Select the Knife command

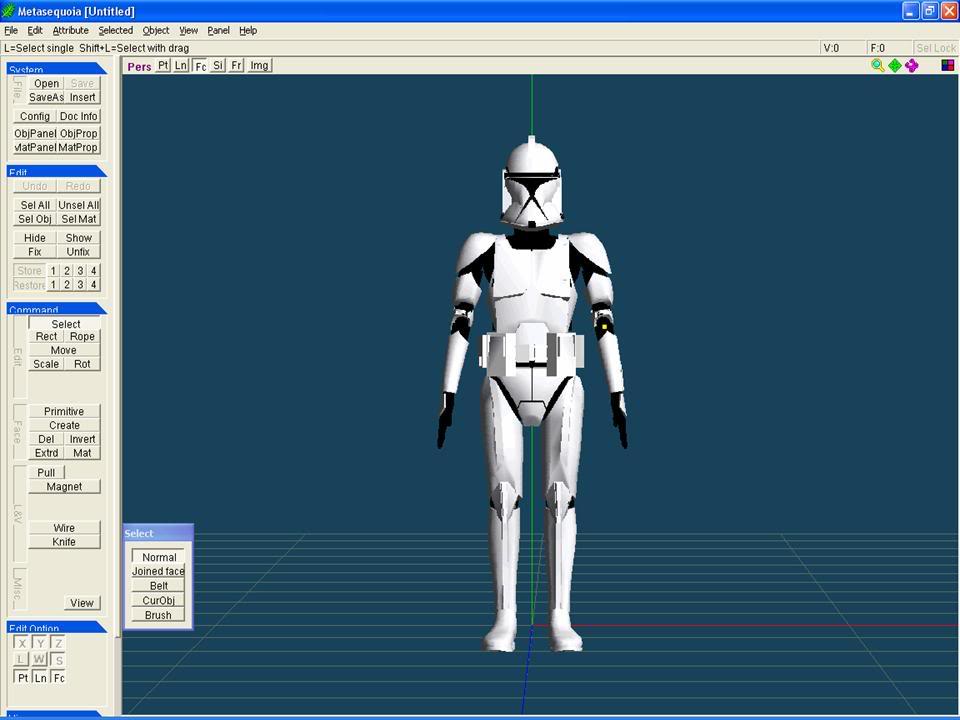tap(64, 542)
